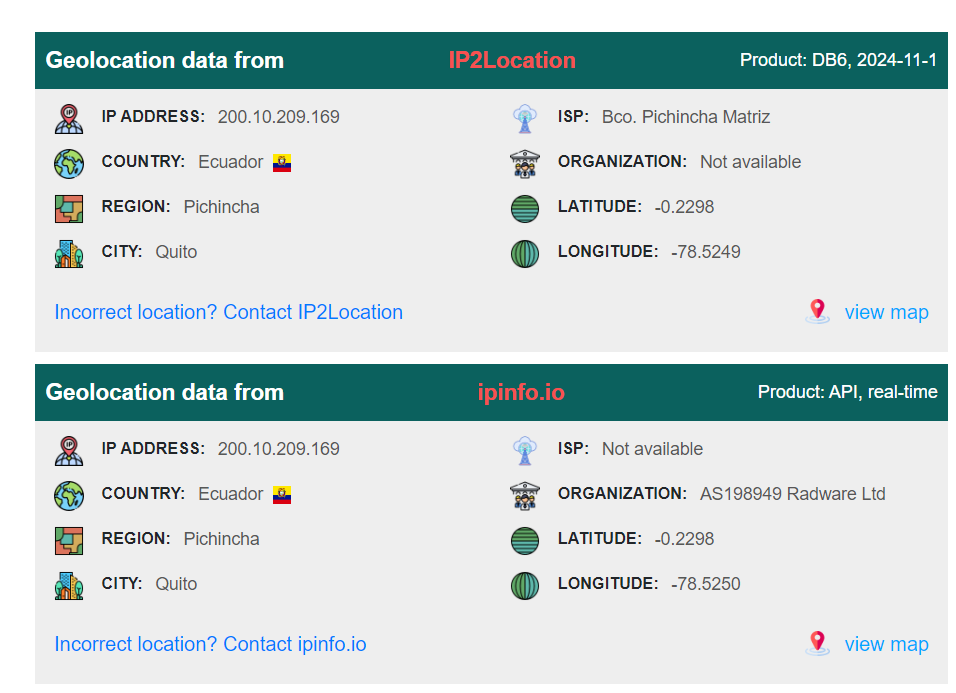The width and height of the screenshot is (956, 693).
Task: Click the region map icon in IP2Location panel
Action: [x=69, y=208]
